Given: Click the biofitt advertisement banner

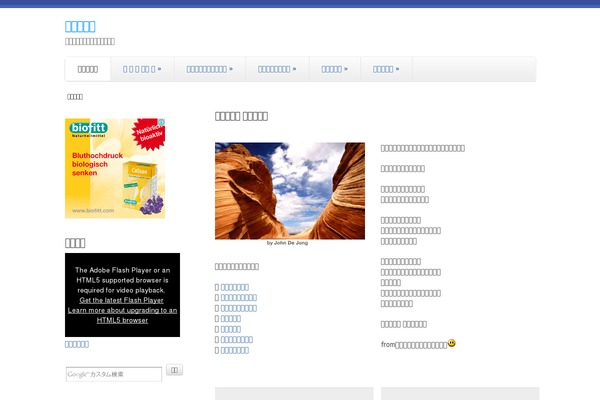Looking at the screenshot, I should (115, 168).
